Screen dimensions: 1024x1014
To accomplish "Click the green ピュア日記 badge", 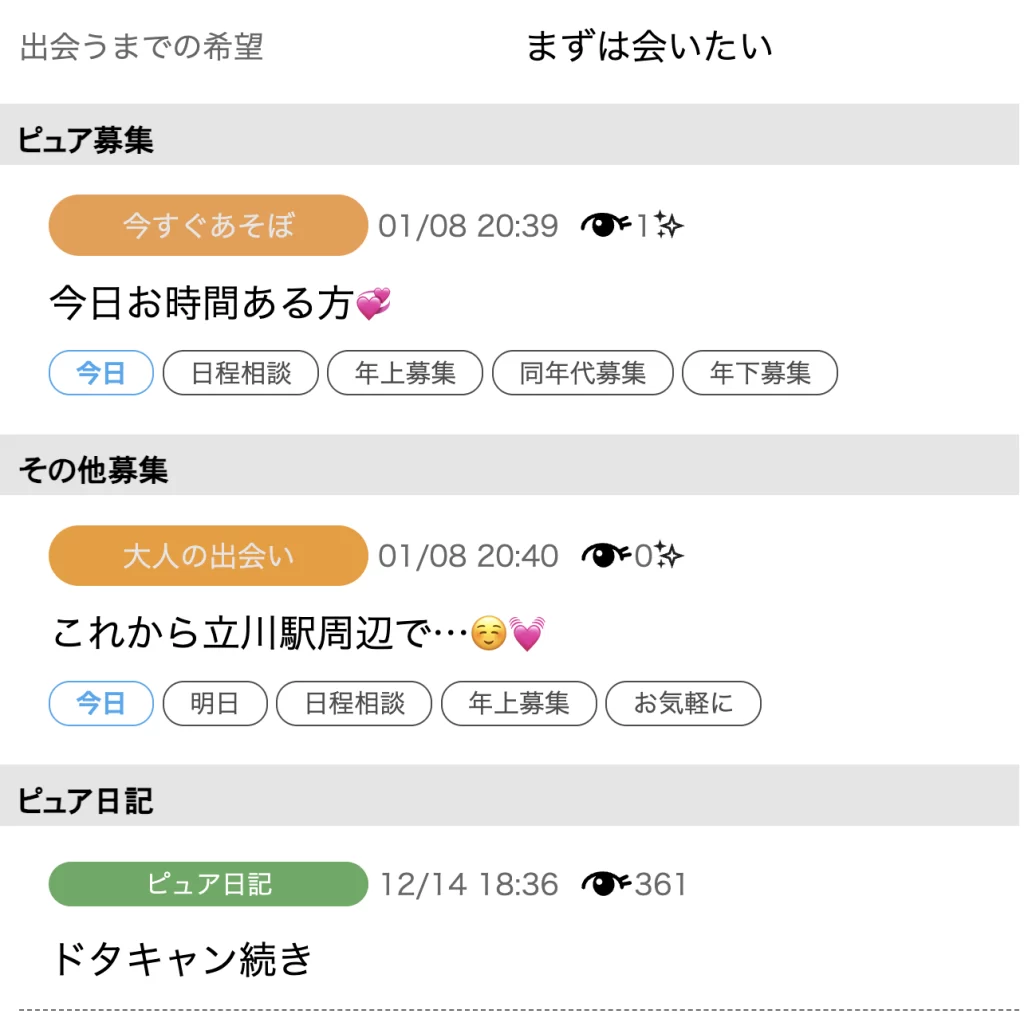I will tap(207, 883).
